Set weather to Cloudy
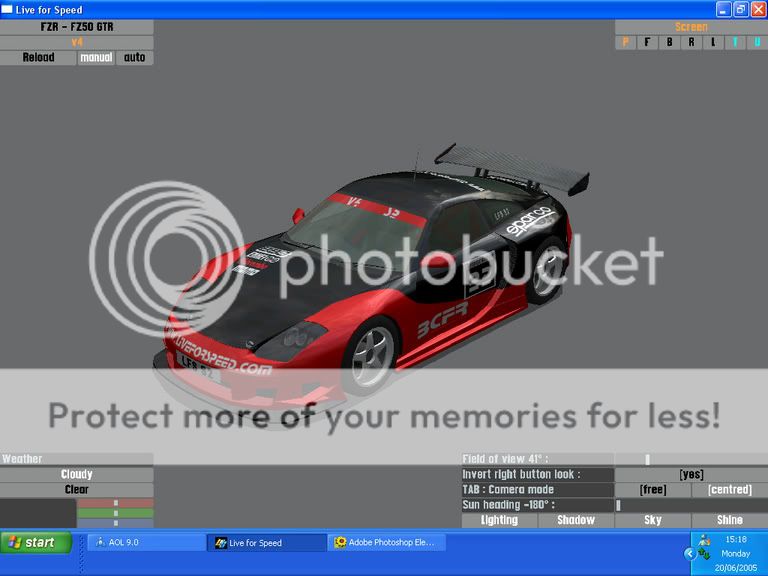 [x=77, y=474]
